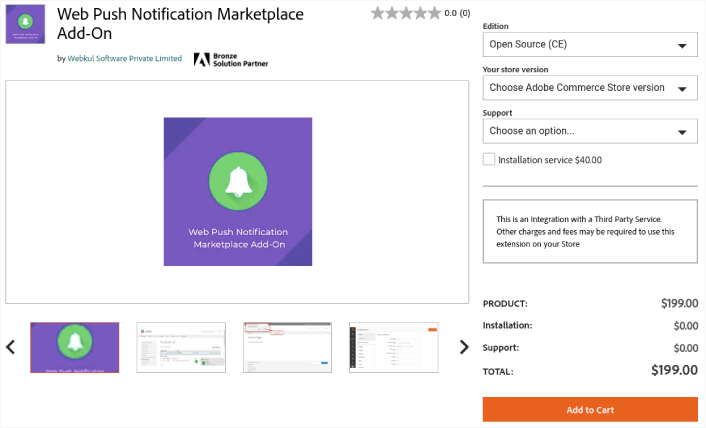The width and height of the screenshot is (706, 428).
Task: Click the rating count 0.0 (0)
Action: tap(457, 14)
